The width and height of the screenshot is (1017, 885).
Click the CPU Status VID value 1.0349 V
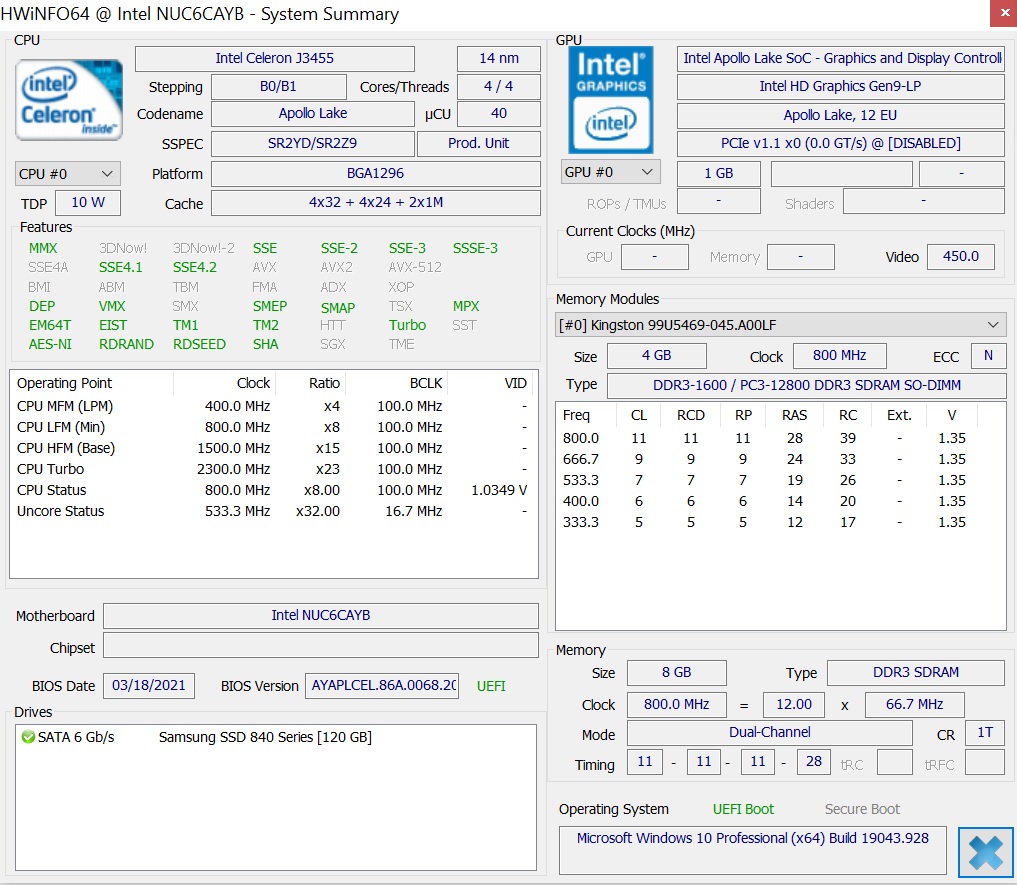[499, 491]
